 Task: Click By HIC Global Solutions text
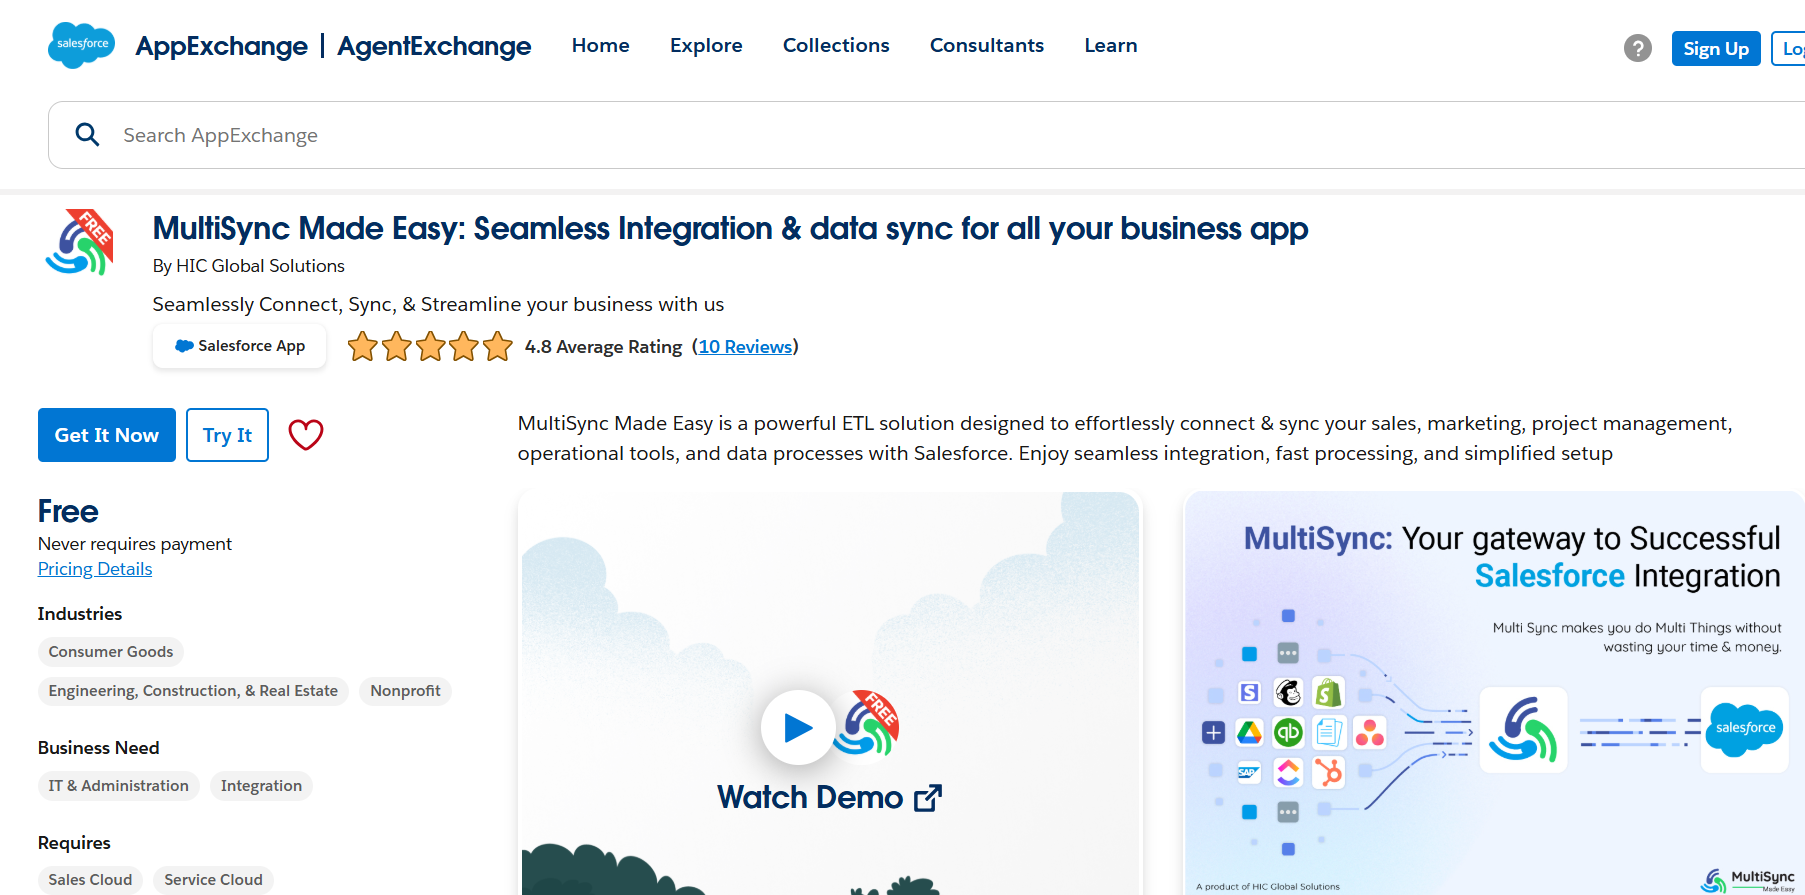249,266
